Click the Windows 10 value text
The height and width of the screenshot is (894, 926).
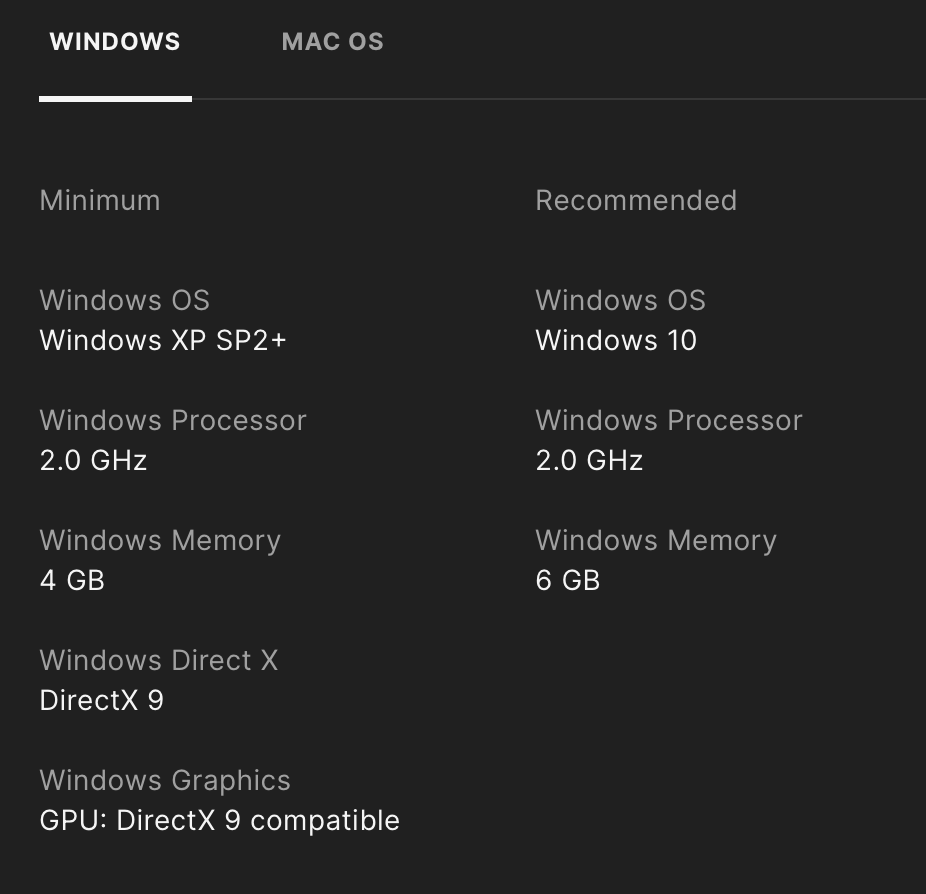[616, 340]
